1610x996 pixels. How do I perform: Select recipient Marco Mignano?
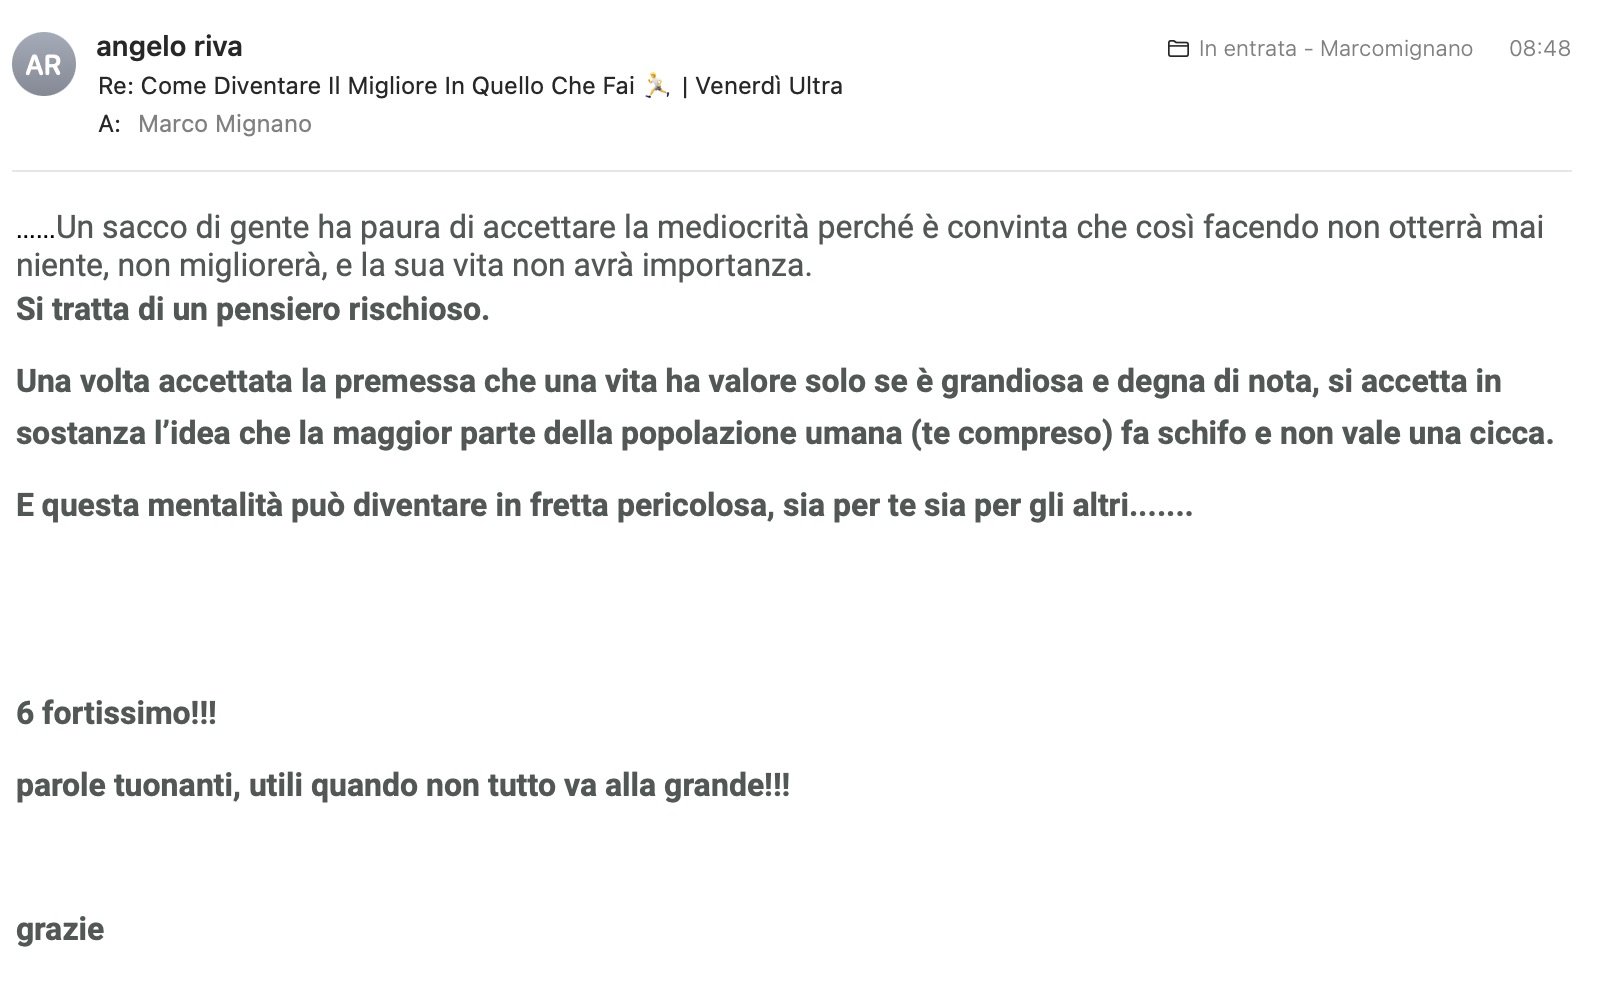tap(225, 124)
